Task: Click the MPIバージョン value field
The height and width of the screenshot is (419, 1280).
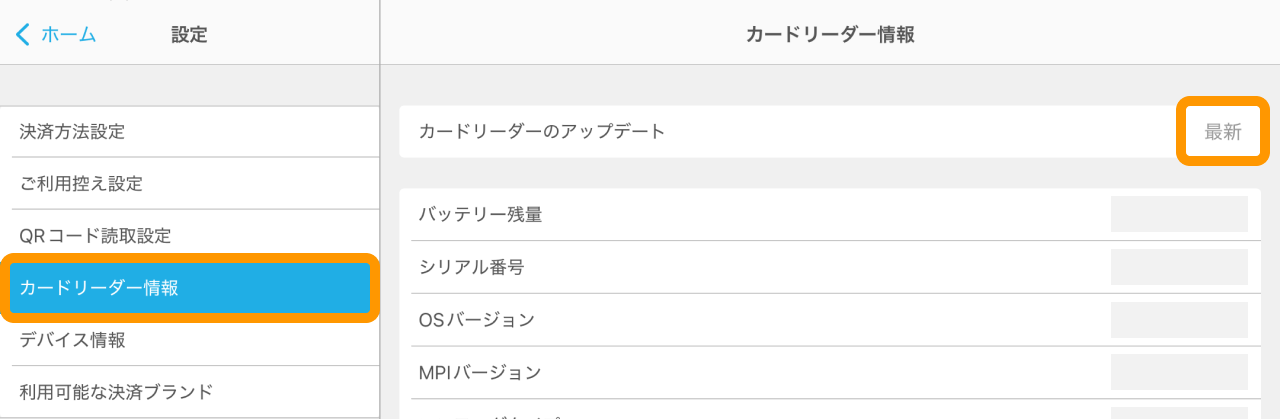Action: 1179,373
